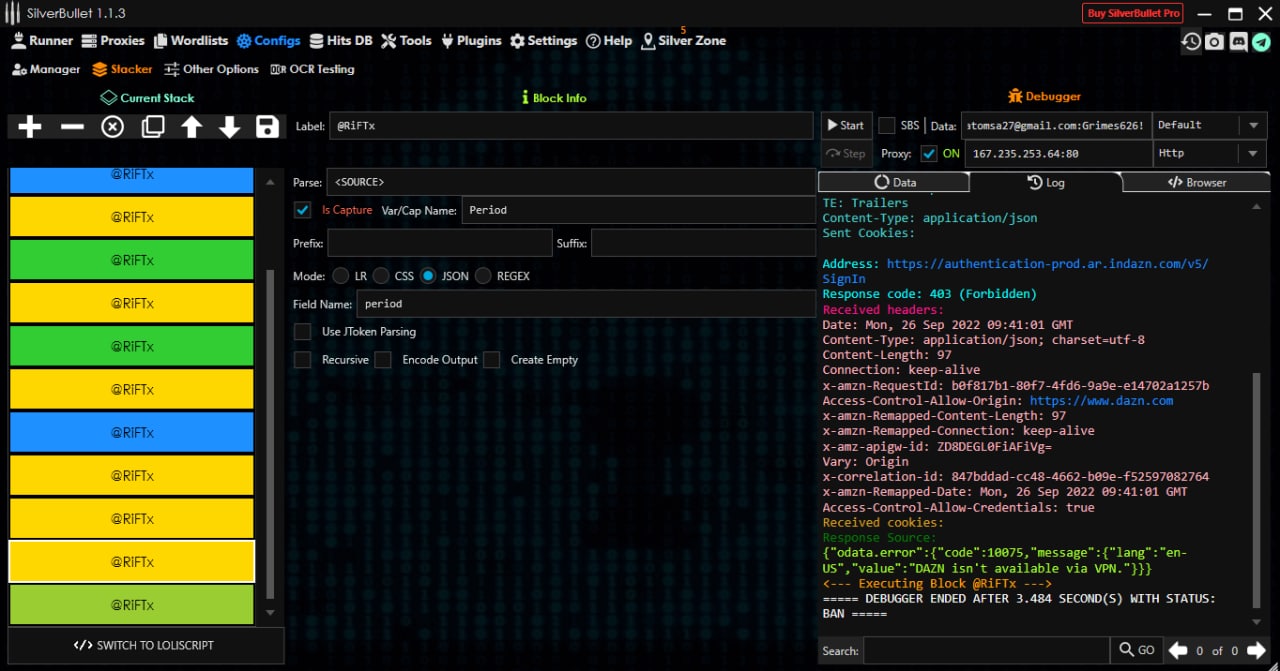Move the selected block up

[191, 127]
